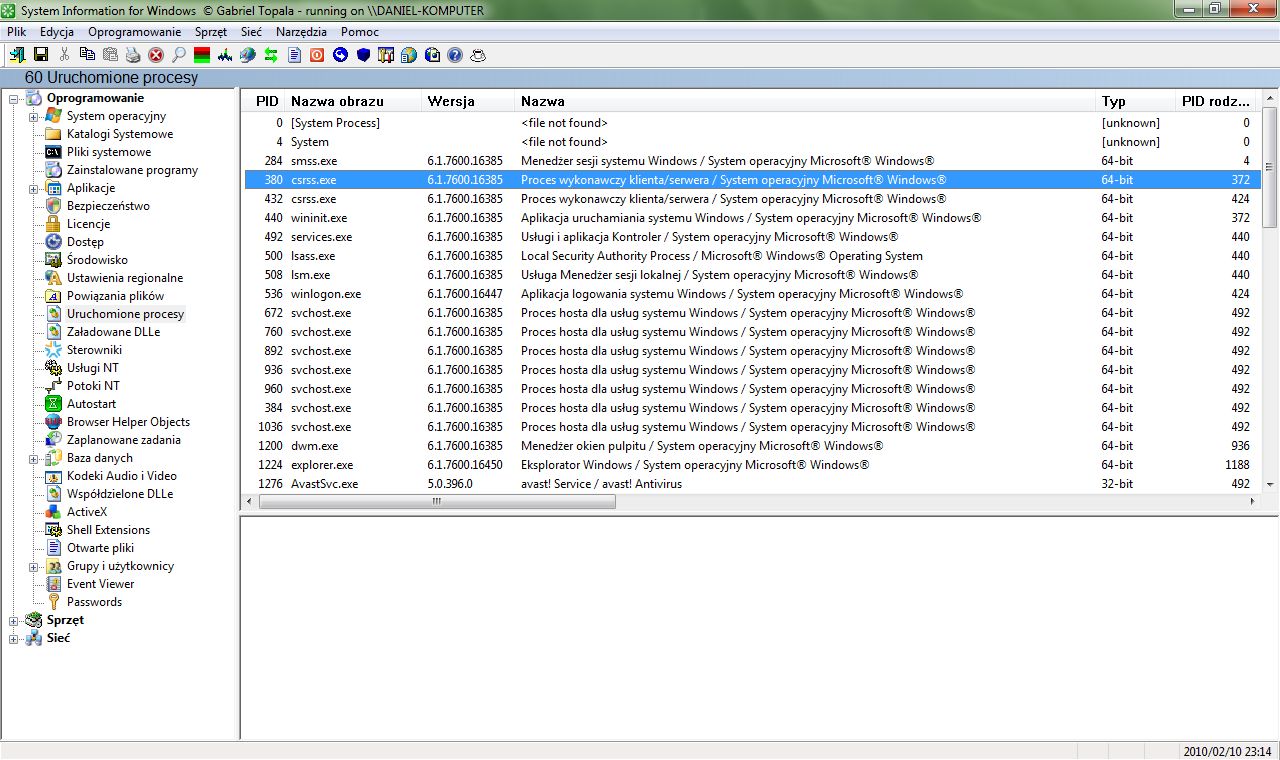Sort by the PID column header

(x=264, y=101)
